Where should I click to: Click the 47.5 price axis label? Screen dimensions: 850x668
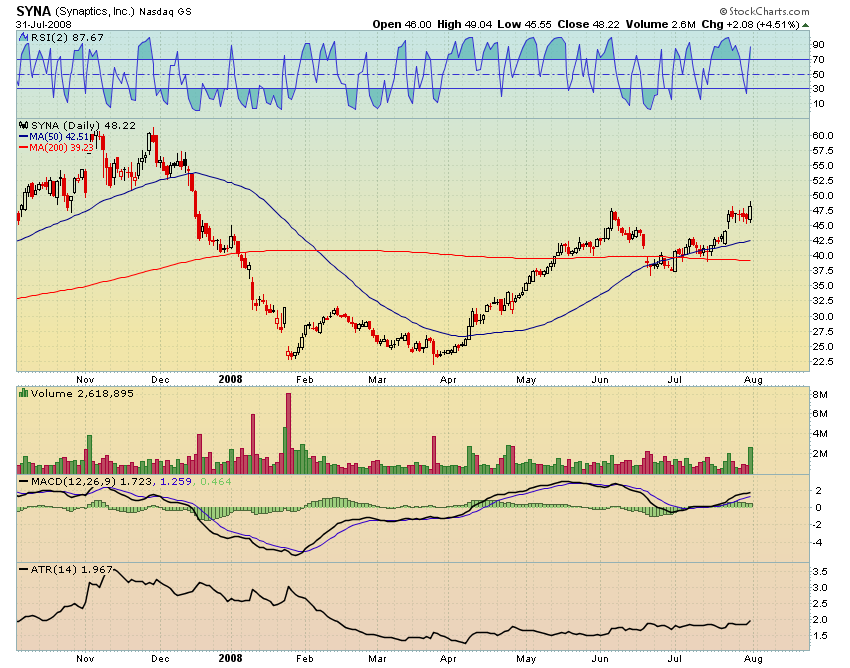click(822, 210)
